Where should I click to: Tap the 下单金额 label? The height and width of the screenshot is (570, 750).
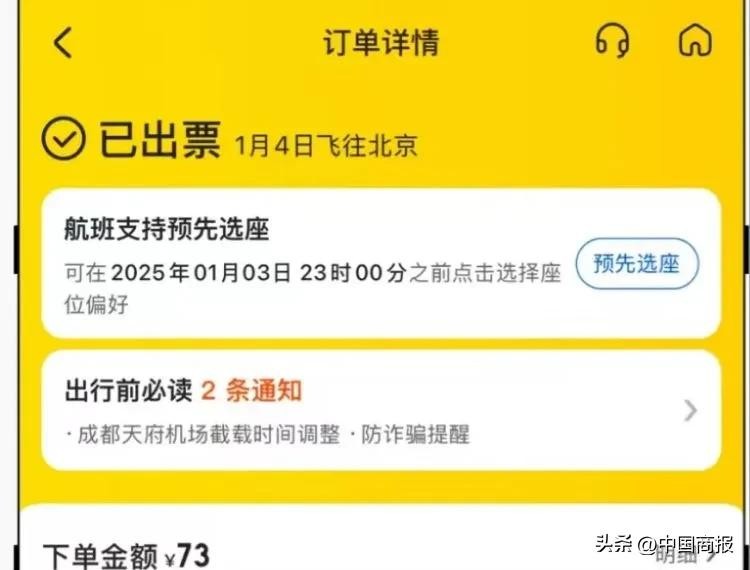pyautogui.click(x=100, y=556)
